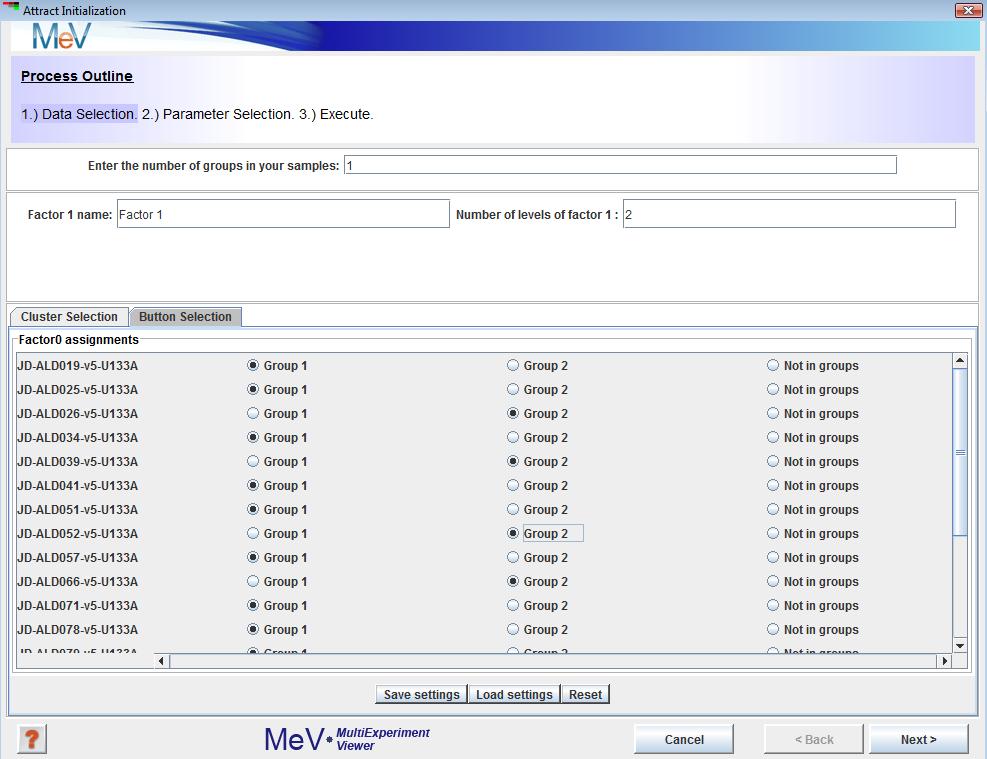
Task: Open the Button Selection tab
Action: point(185,317)
